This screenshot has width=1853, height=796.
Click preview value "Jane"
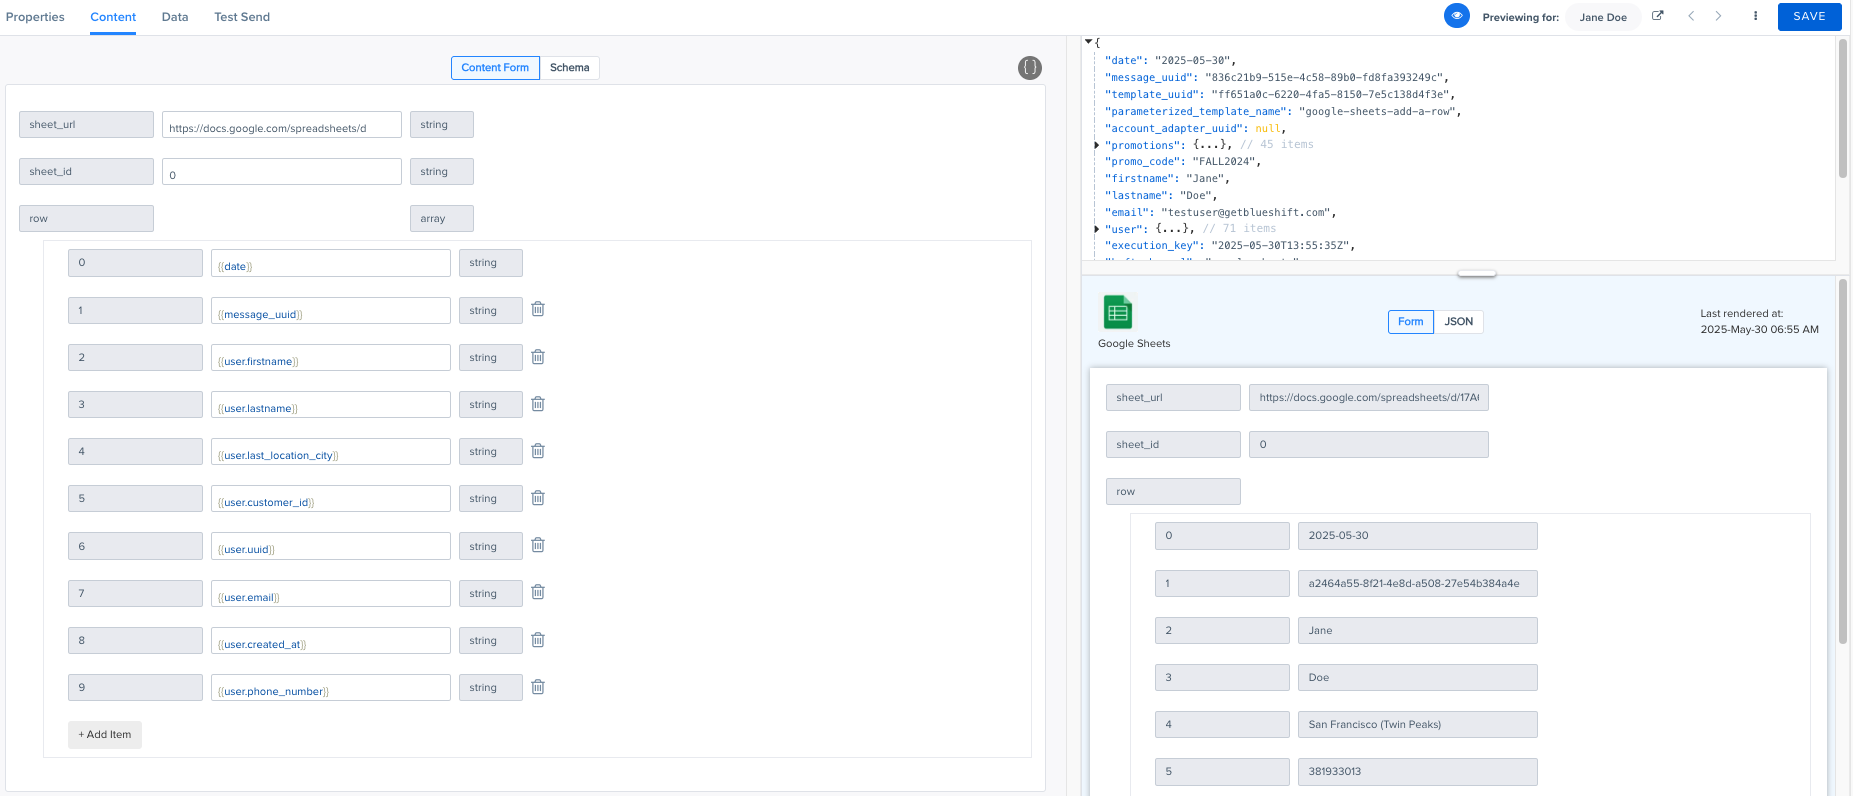coord(1417,631)
